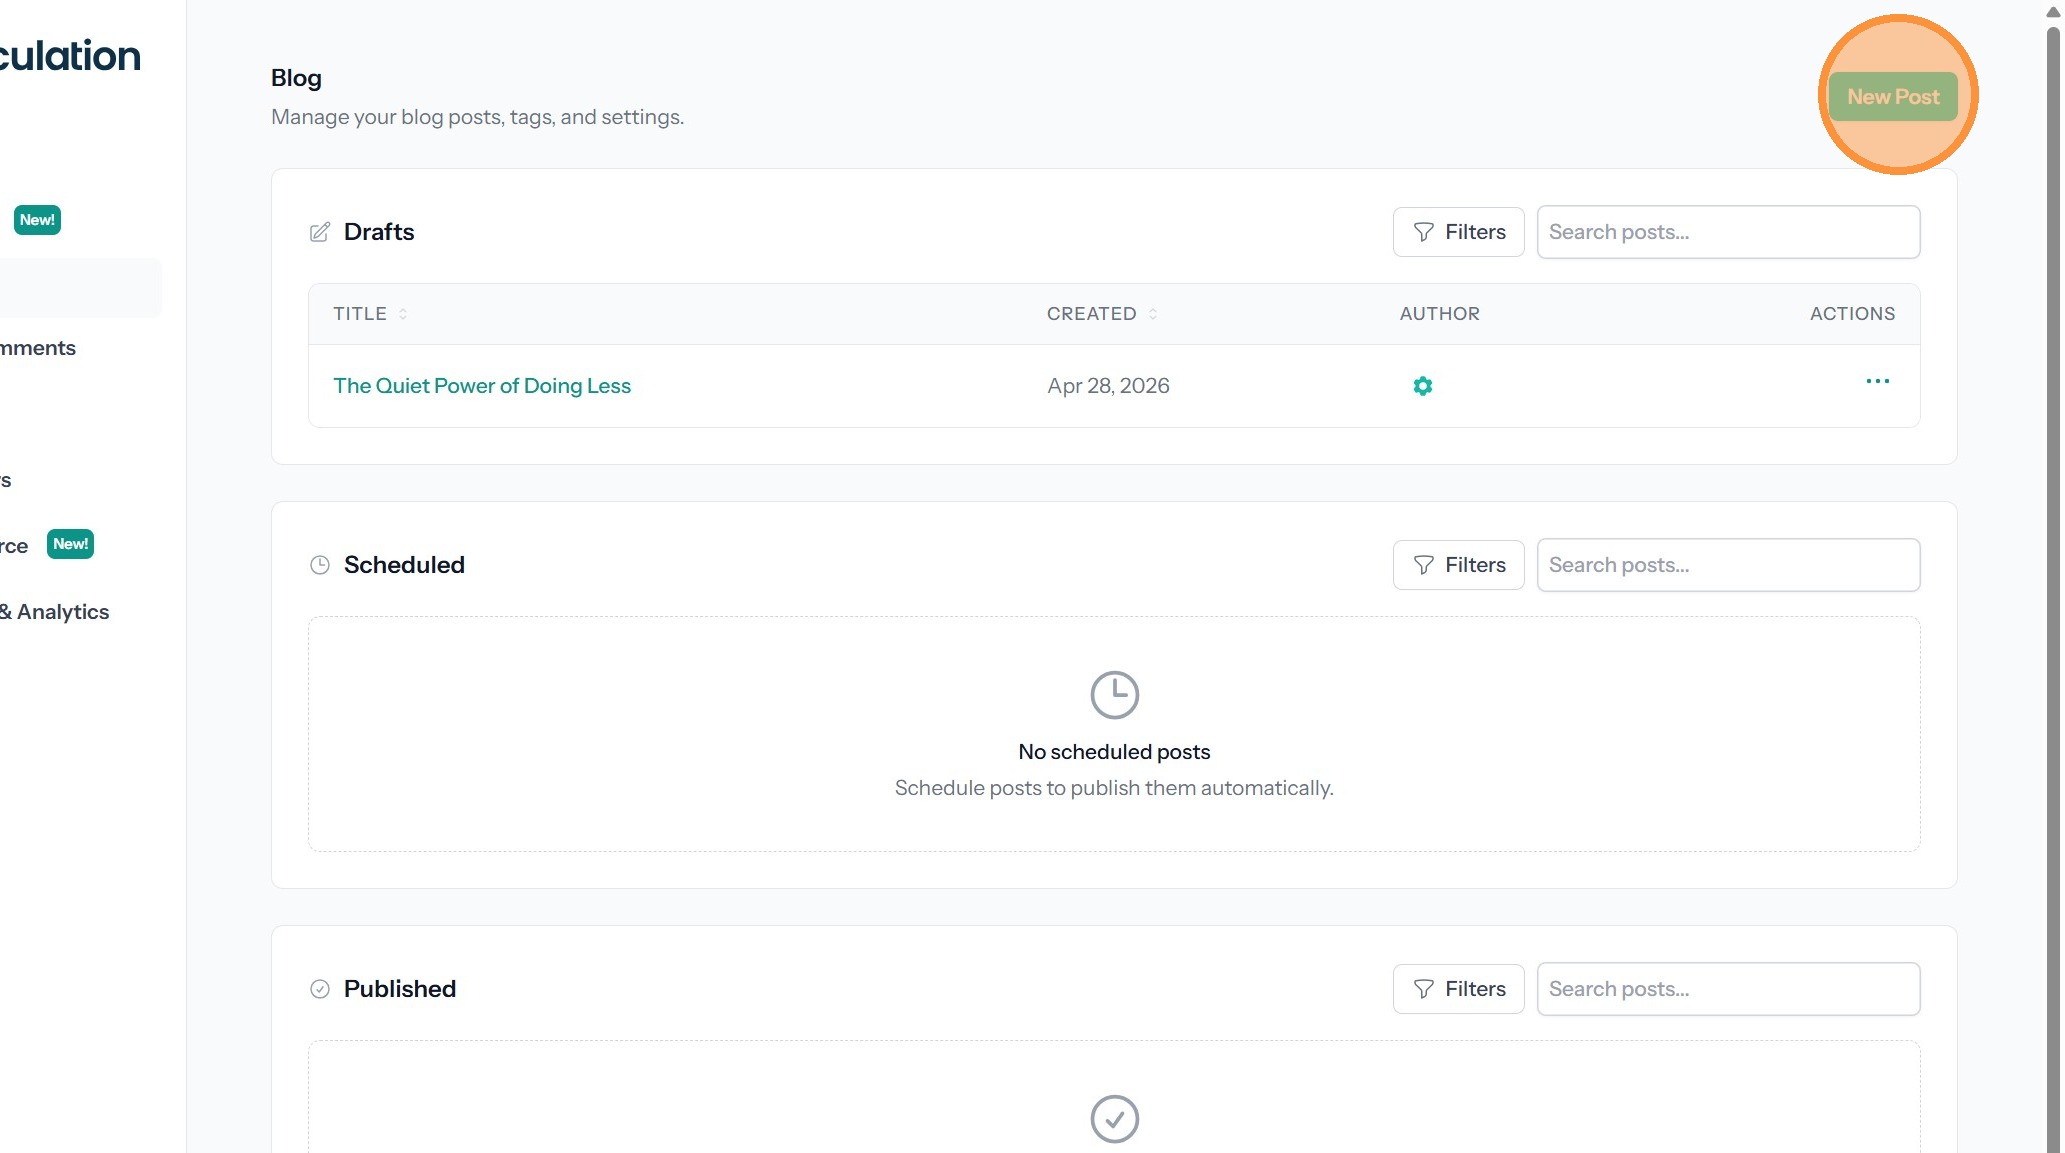Click the author gear avatar icon
The width and height of the screenshot is (2065, 1153).
pyautogui.click(x=1422, y=386)
